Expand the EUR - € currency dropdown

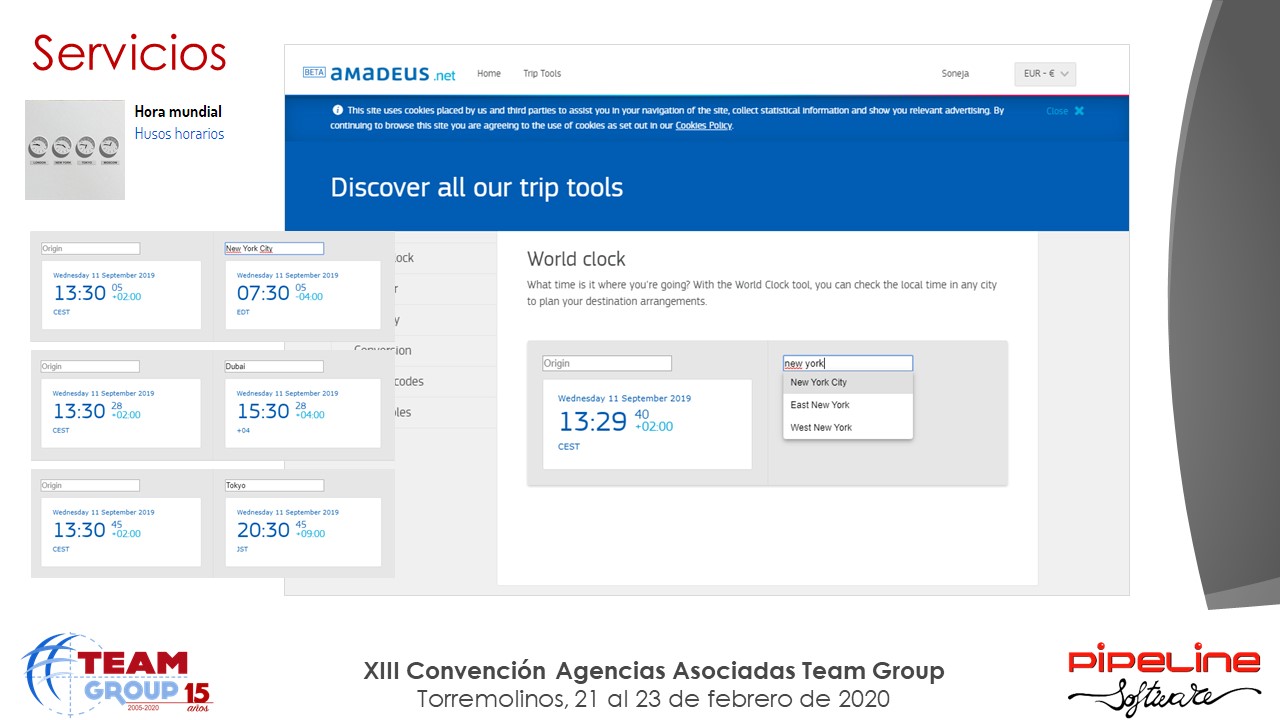(x=1045, y=74)
